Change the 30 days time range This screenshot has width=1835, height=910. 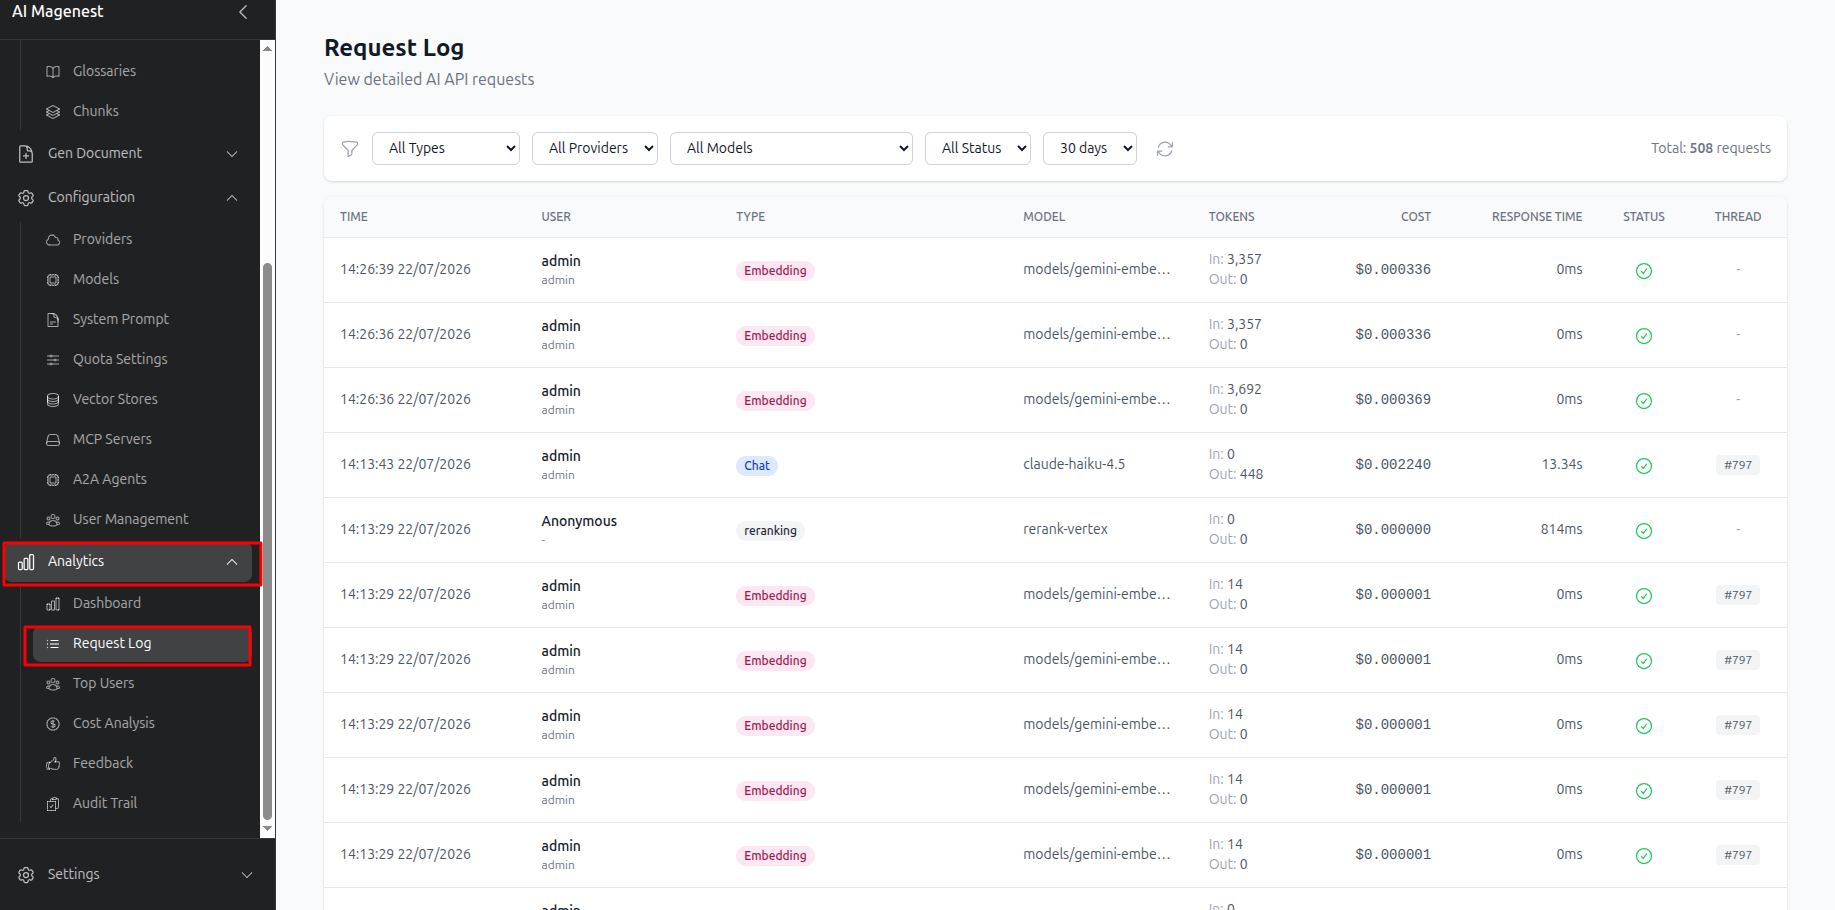click(x=1090, y=148)
